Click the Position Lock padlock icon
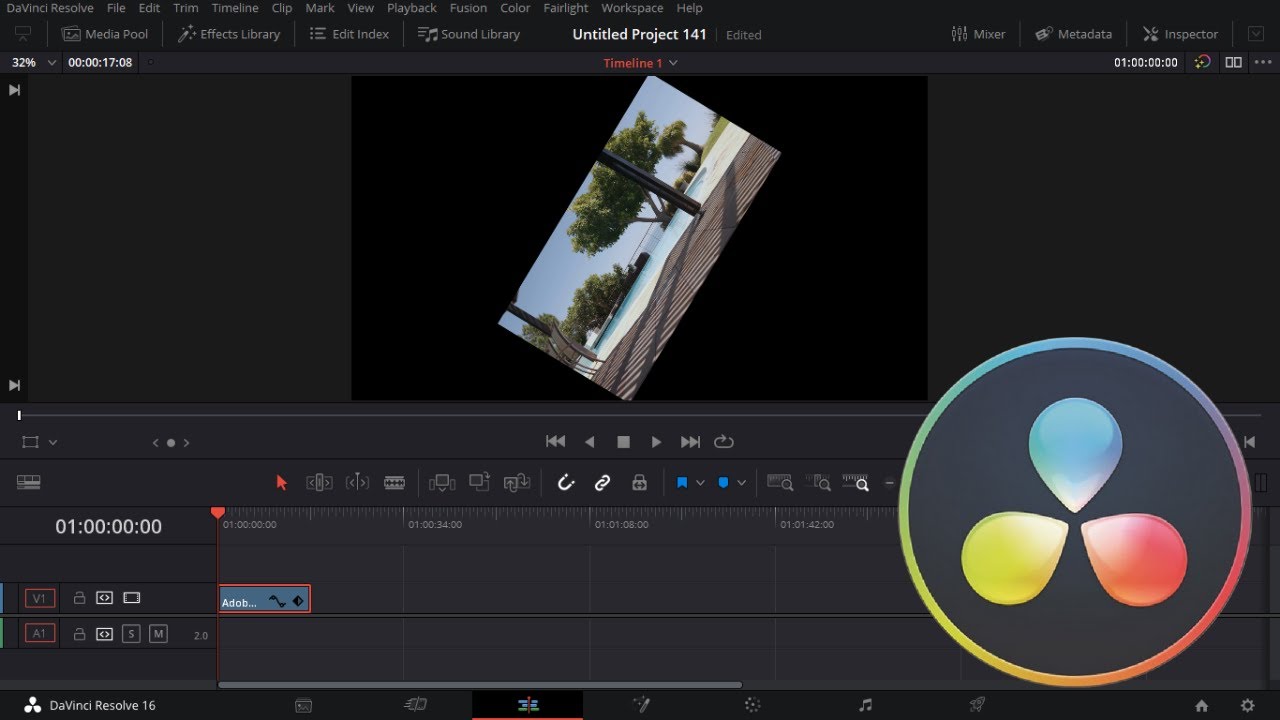 [639, 483]
